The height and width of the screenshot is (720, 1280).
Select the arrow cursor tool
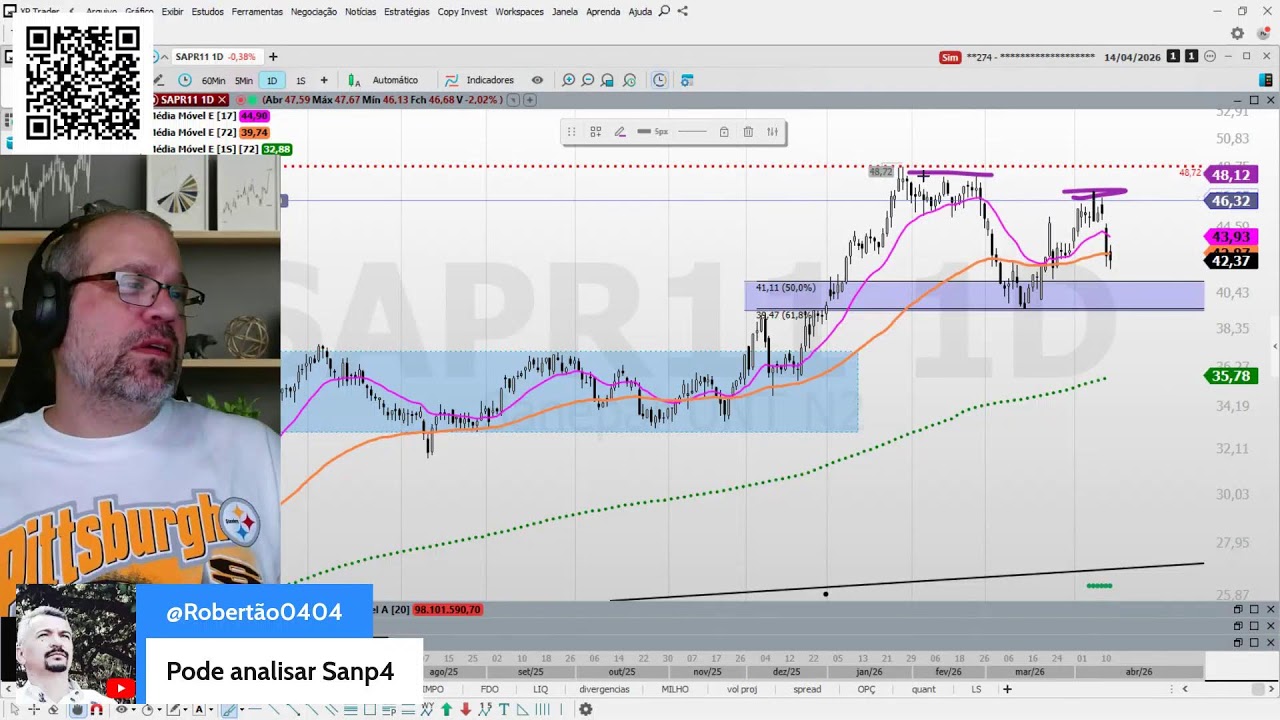[15, 709]
